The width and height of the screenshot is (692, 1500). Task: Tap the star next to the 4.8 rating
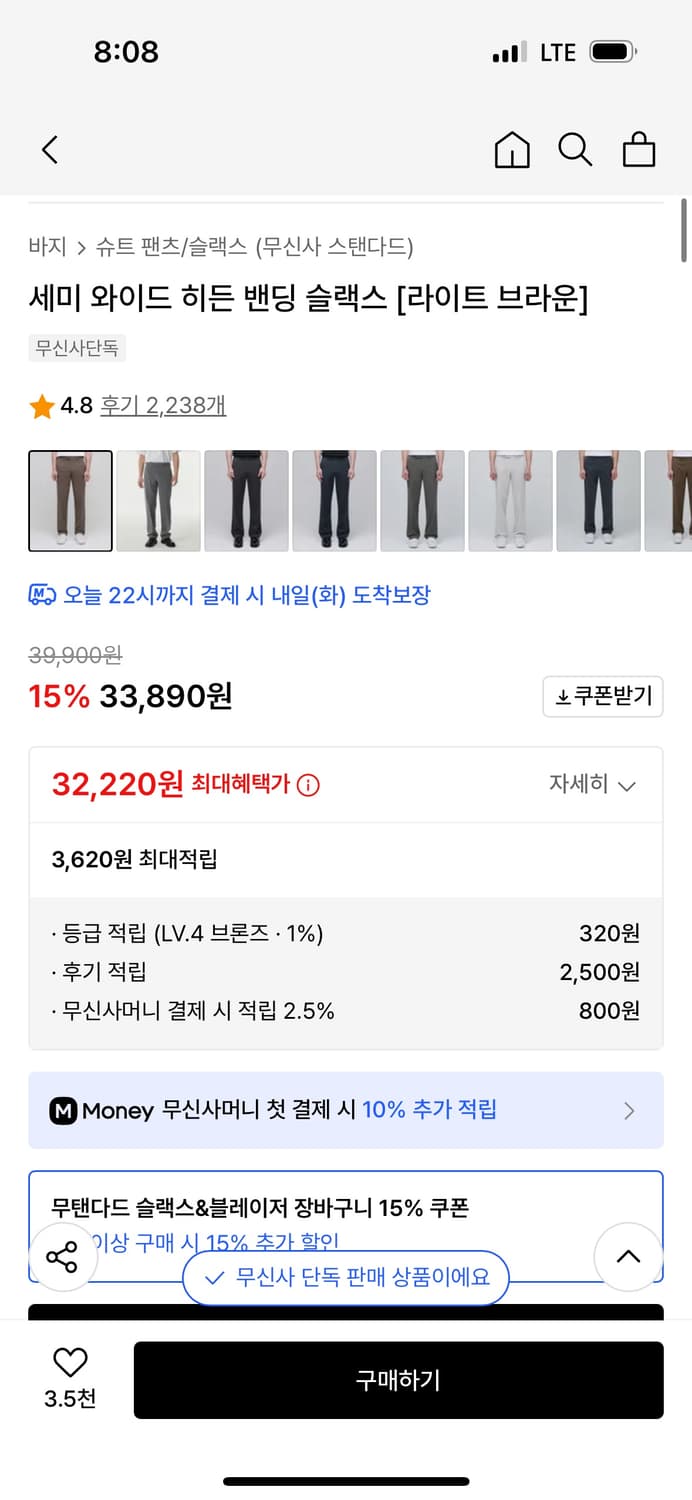40,406
